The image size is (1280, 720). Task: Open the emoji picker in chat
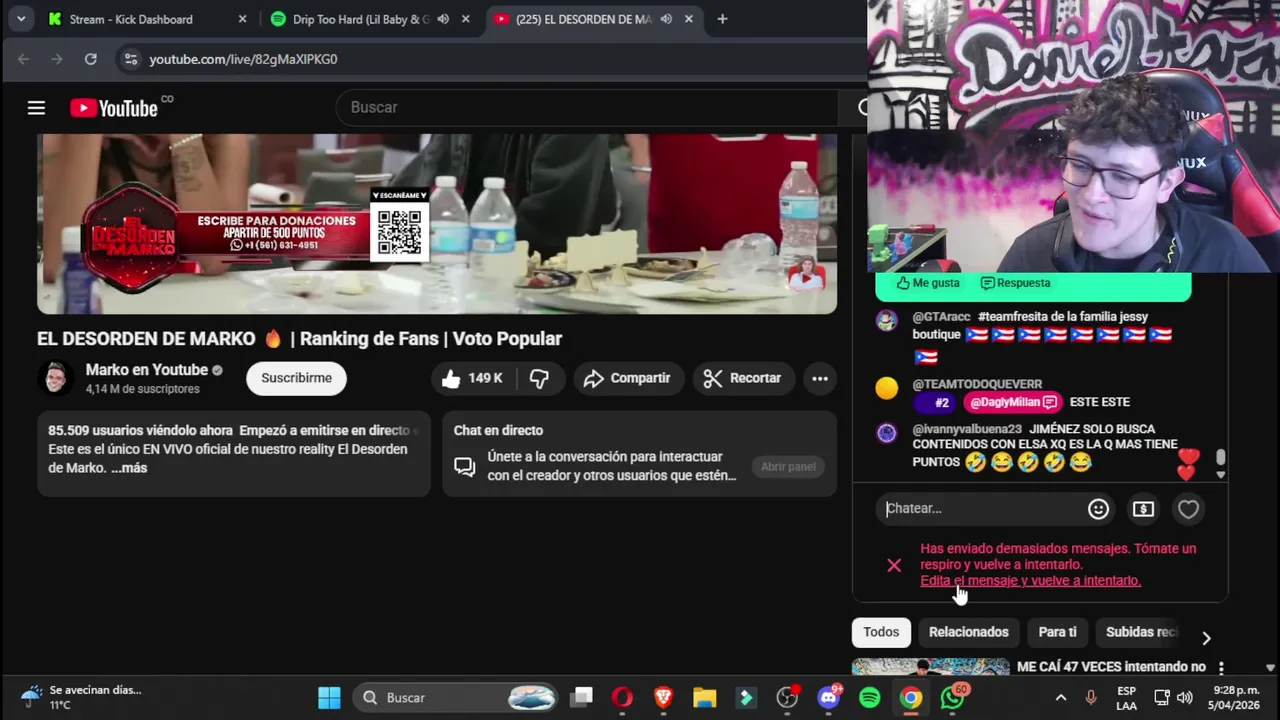1098,509
